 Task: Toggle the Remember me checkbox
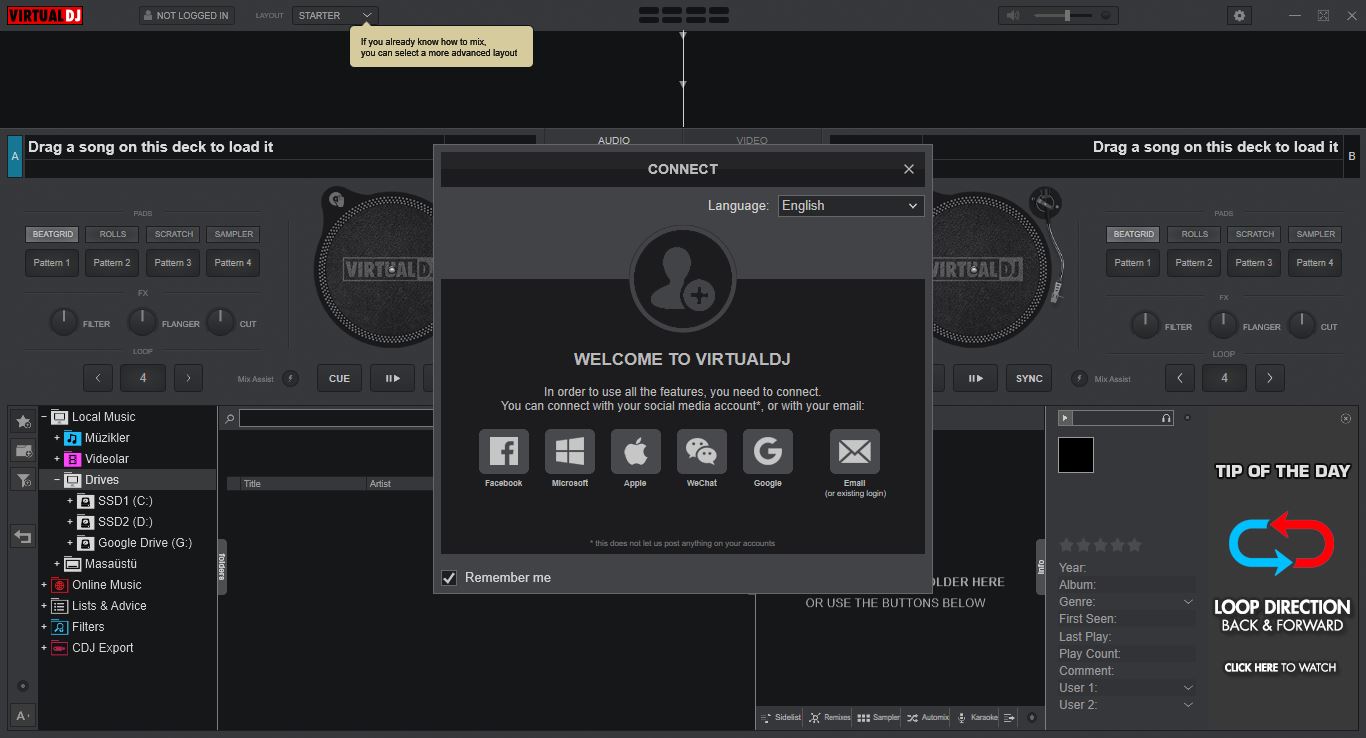coord(449,577)
